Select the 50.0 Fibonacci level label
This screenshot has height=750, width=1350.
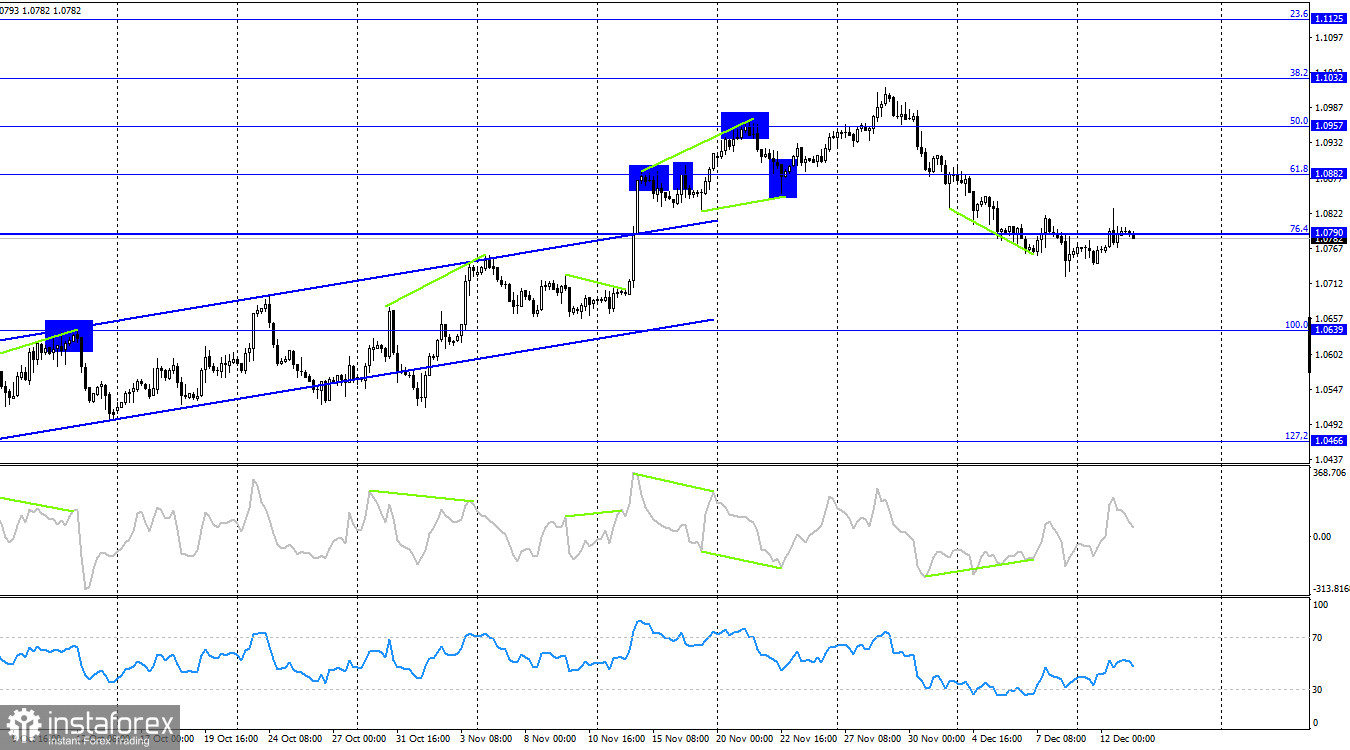(x=1299, y=121)
